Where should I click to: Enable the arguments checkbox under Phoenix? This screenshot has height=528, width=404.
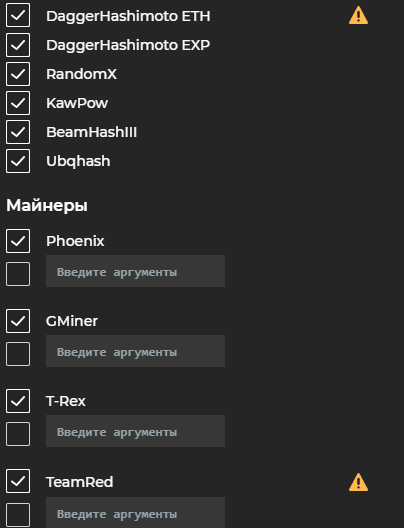click(18, 274)
